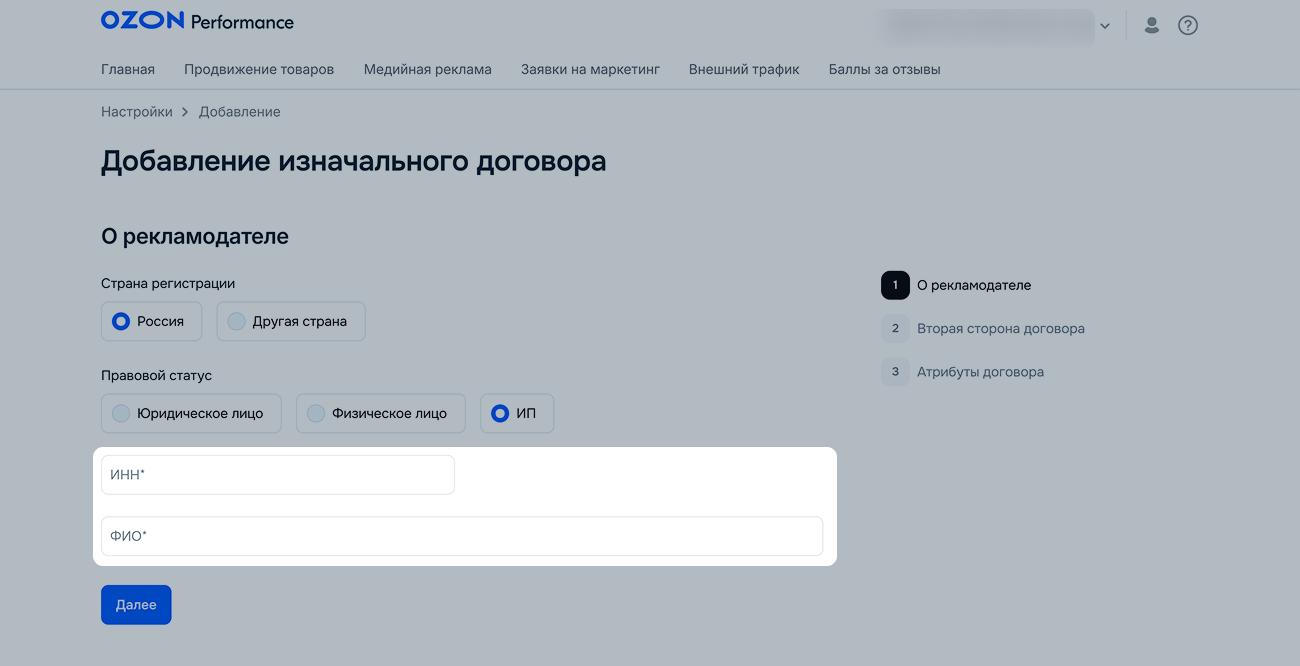Open the Внешний трафик section
The width and height of the screenshot is (1300, 666).
pyautogui.click(x=744, y=69)
